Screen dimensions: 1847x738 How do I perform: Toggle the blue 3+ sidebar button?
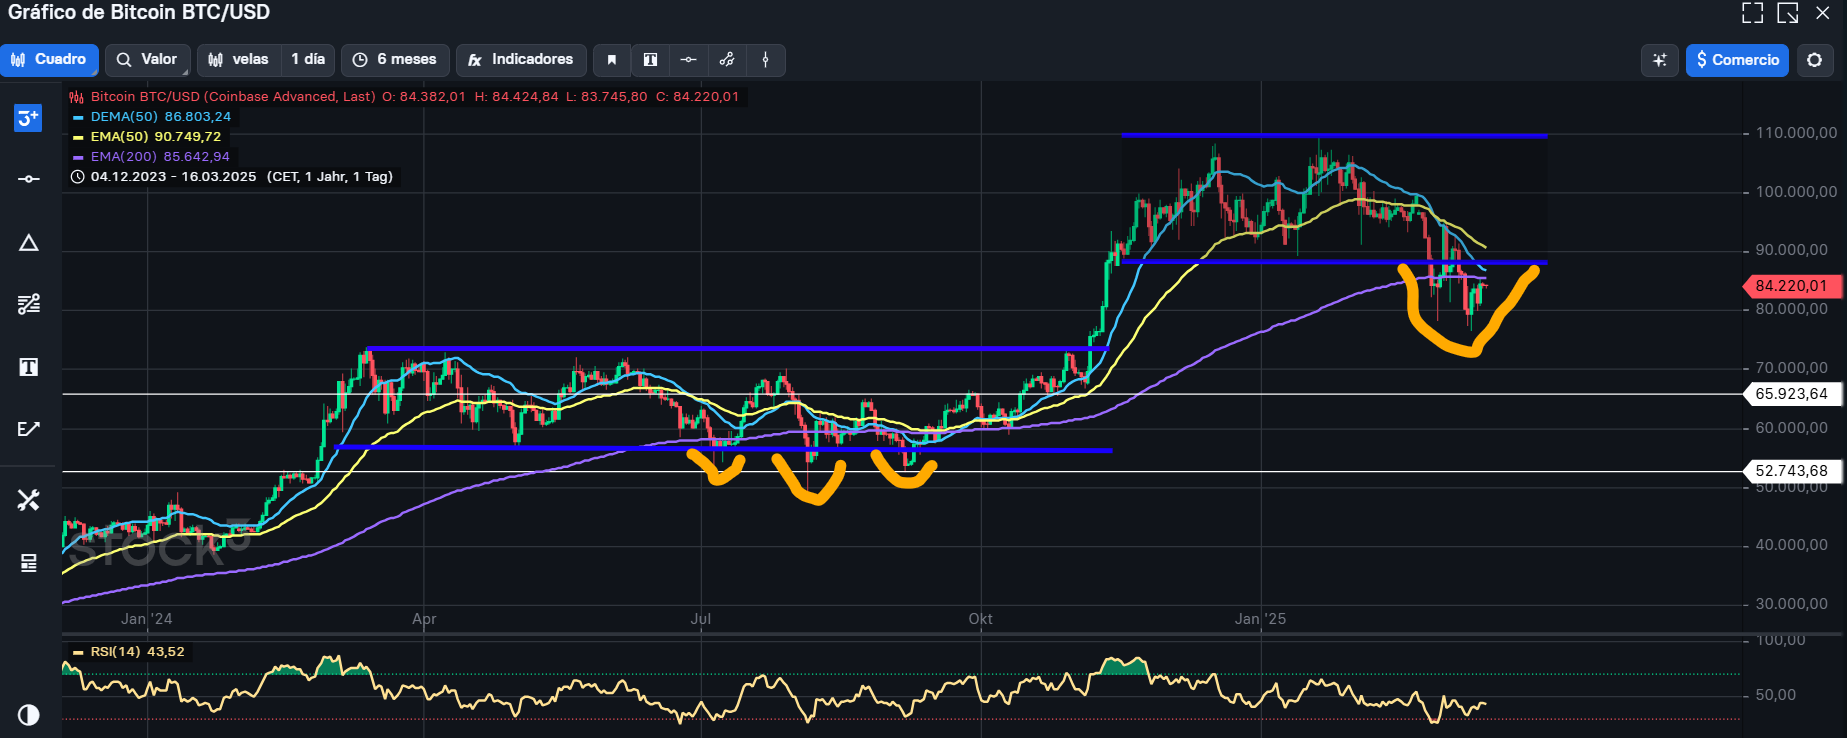pos(28,118)
